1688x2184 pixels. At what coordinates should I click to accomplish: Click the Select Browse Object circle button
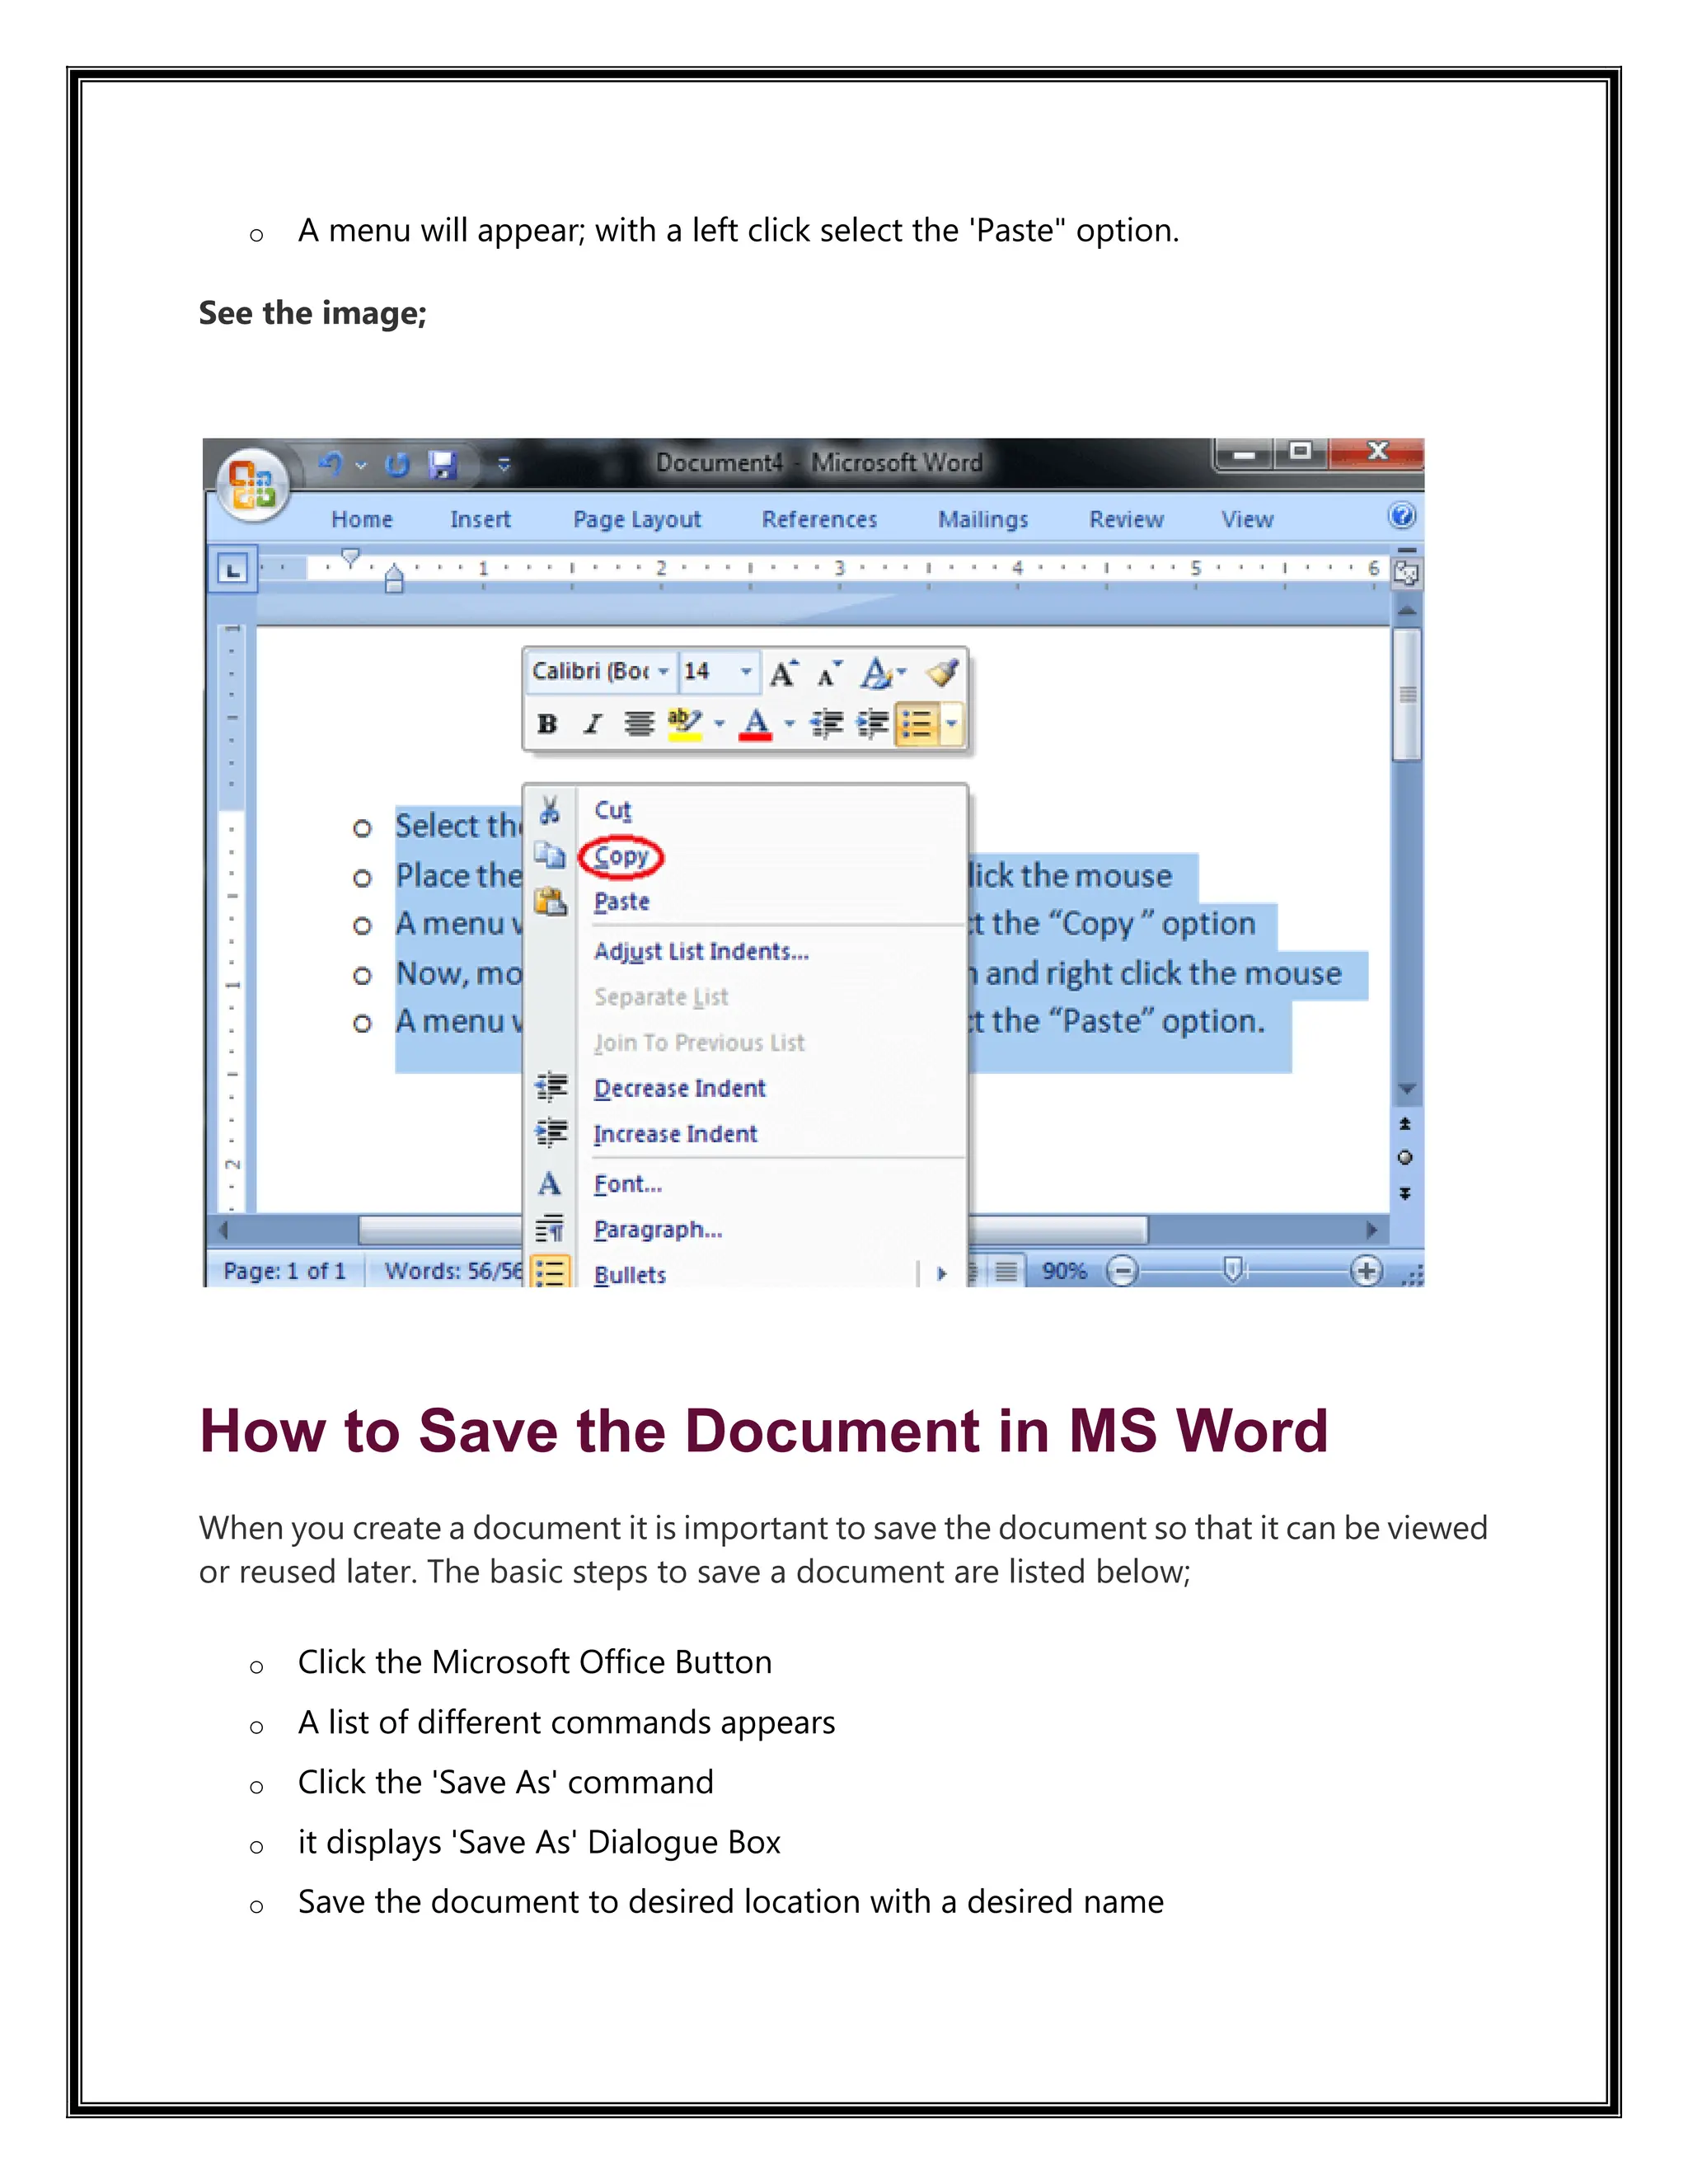pos(1405,1158)
